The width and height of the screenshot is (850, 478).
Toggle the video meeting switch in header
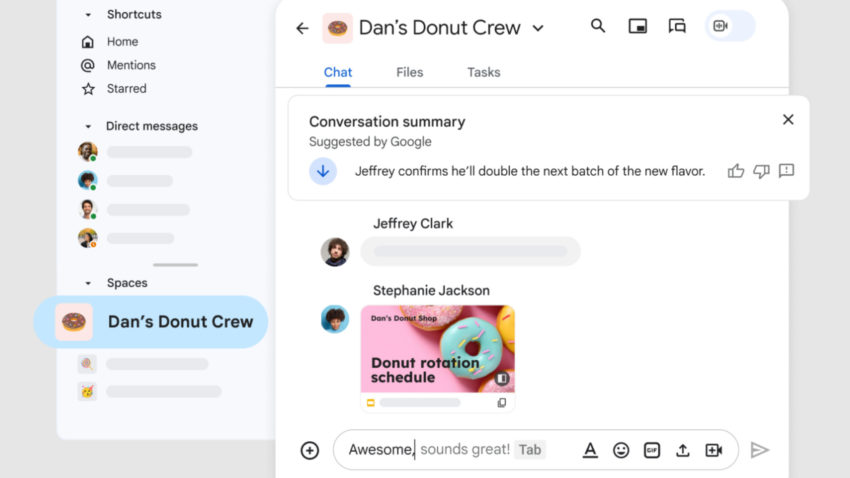pos(730,27)
